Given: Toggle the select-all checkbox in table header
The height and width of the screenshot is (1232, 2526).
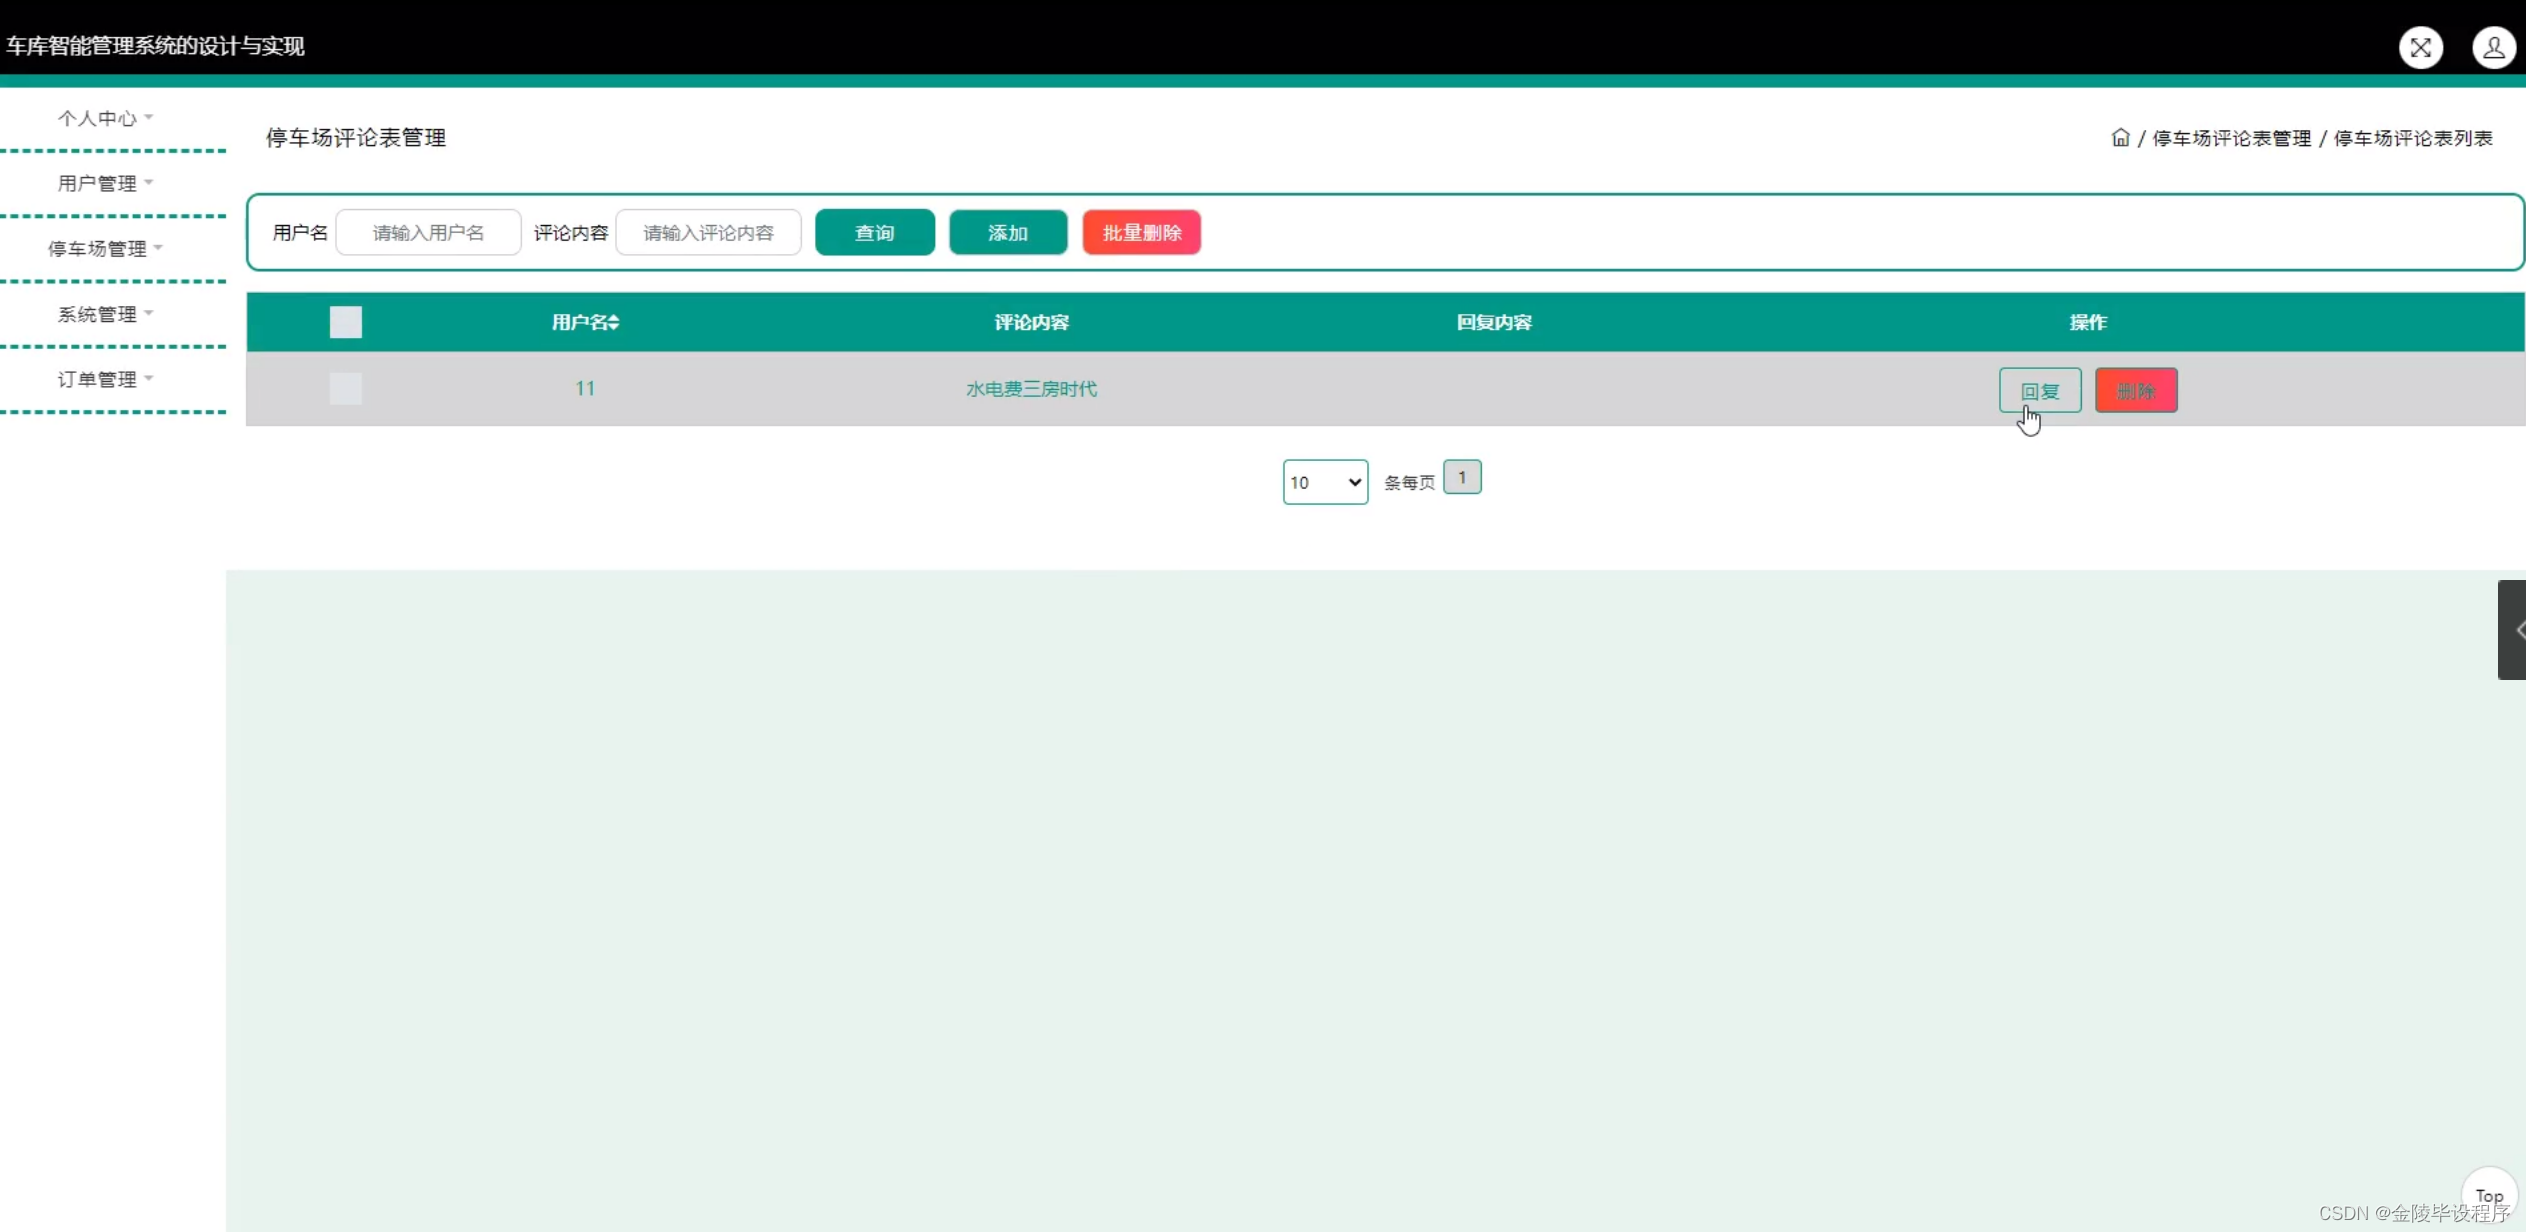Looking at the screenshot, I should tap(345, 322).
